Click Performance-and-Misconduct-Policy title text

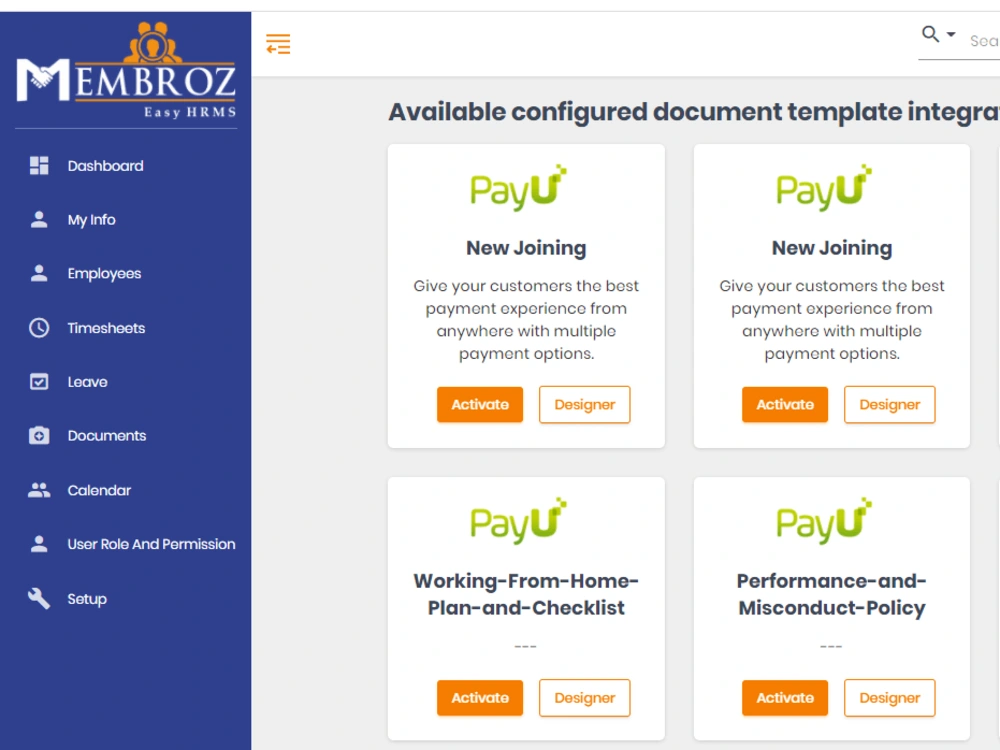coord(832,594)
